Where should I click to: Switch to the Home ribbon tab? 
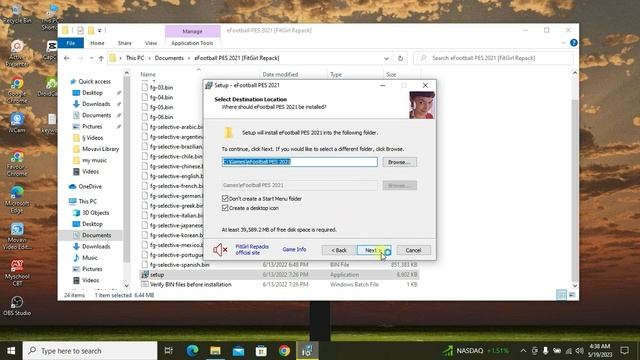tap(97, 43)
